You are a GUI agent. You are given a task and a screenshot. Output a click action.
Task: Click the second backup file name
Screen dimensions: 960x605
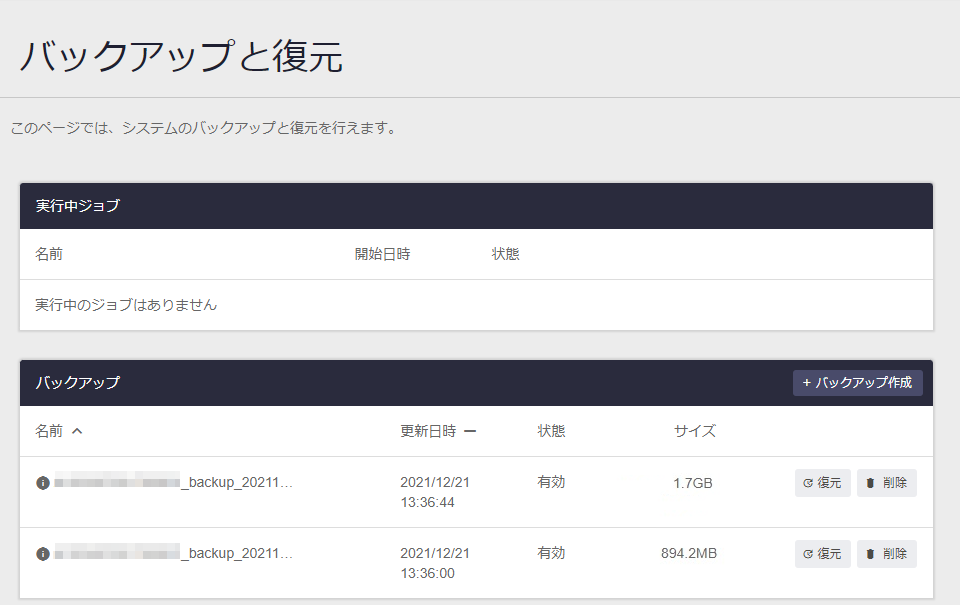click(x=173, y=554)
